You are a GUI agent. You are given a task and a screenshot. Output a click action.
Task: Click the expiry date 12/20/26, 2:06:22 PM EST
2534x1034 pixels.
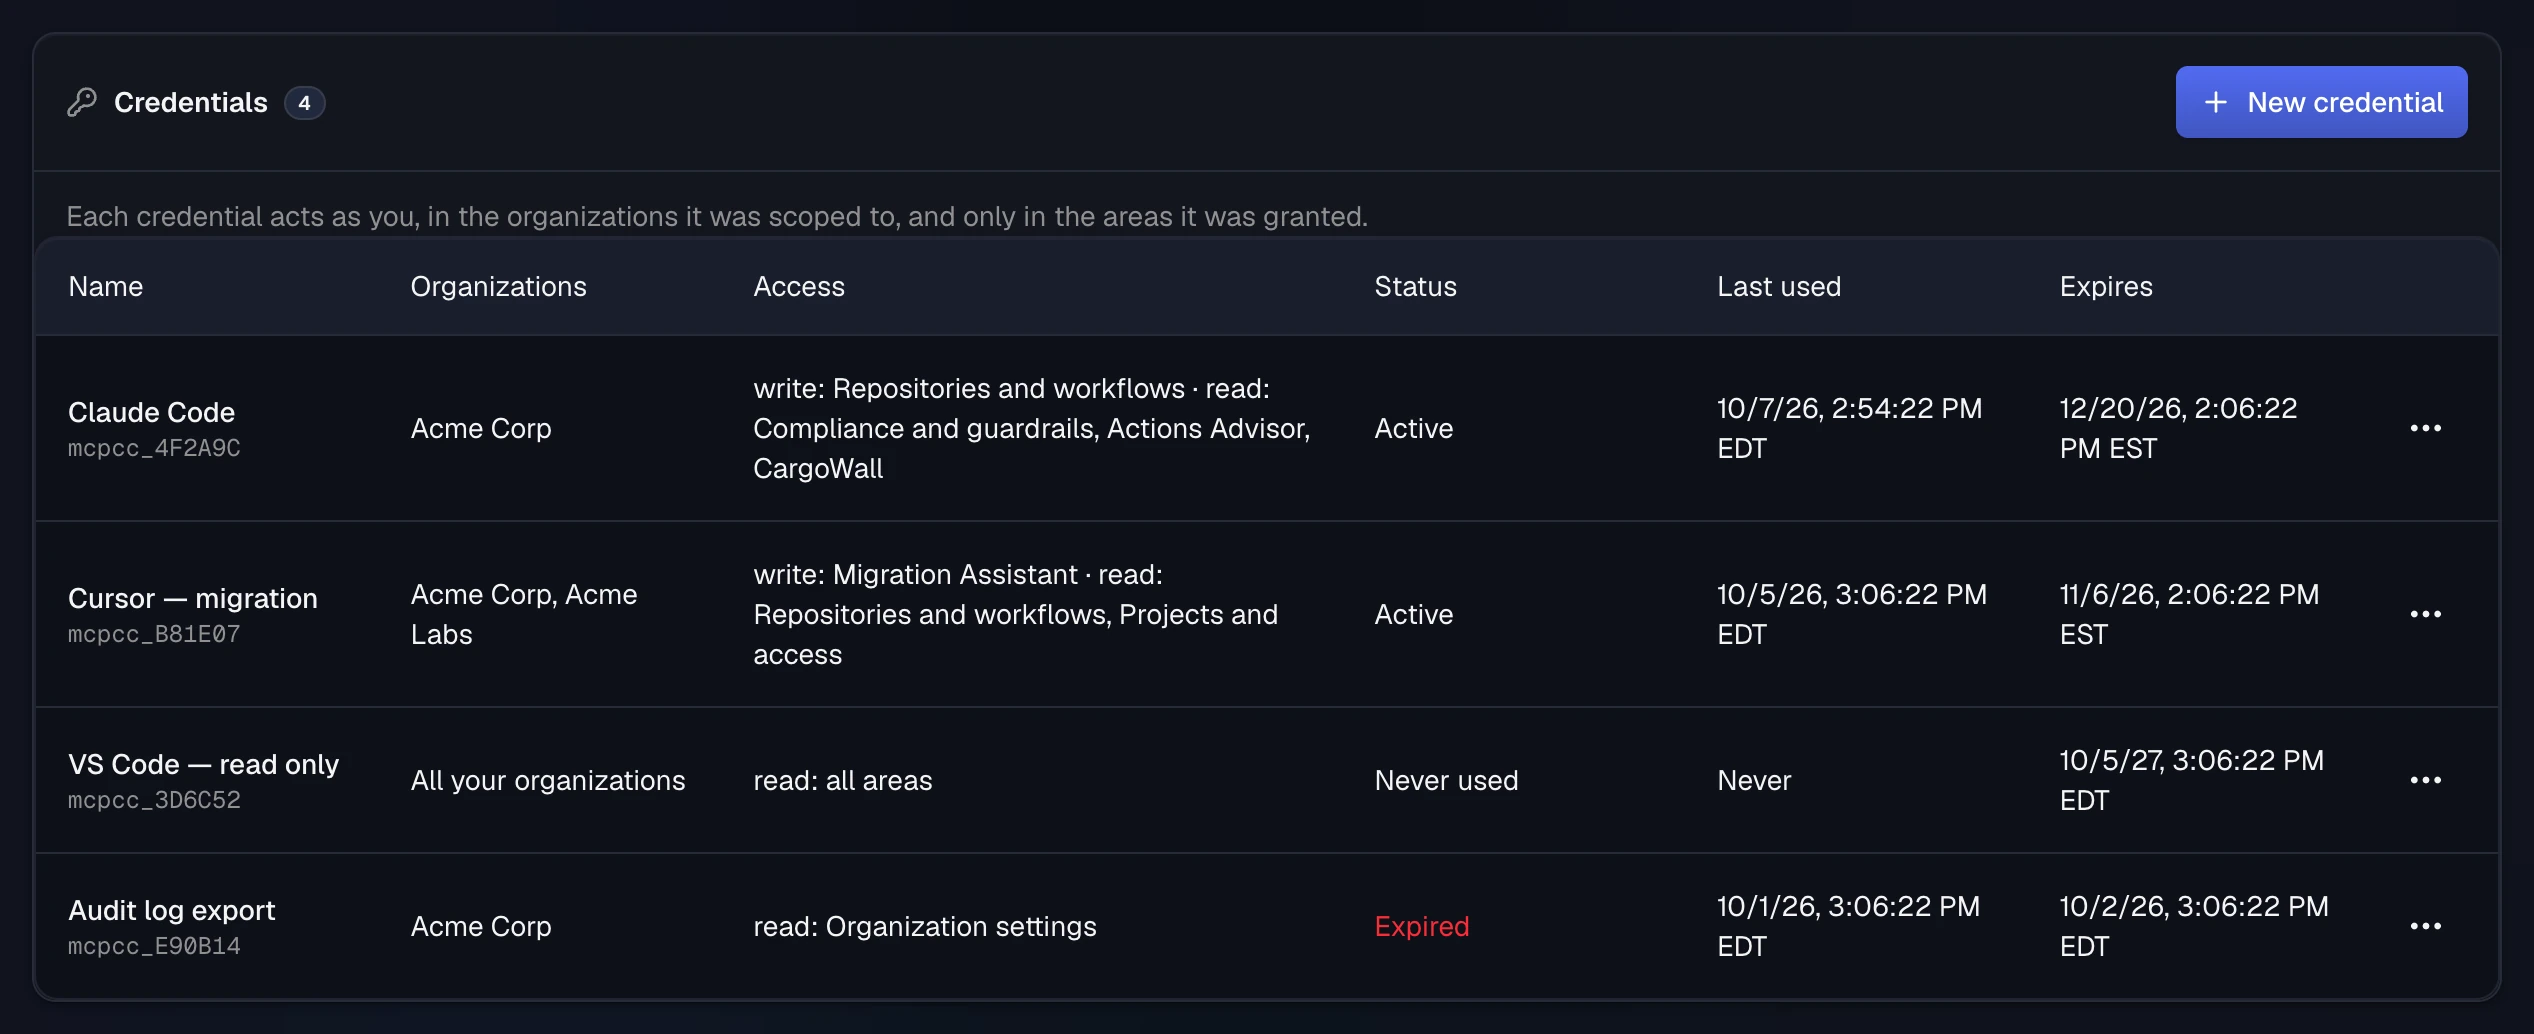coord(2178,428)
